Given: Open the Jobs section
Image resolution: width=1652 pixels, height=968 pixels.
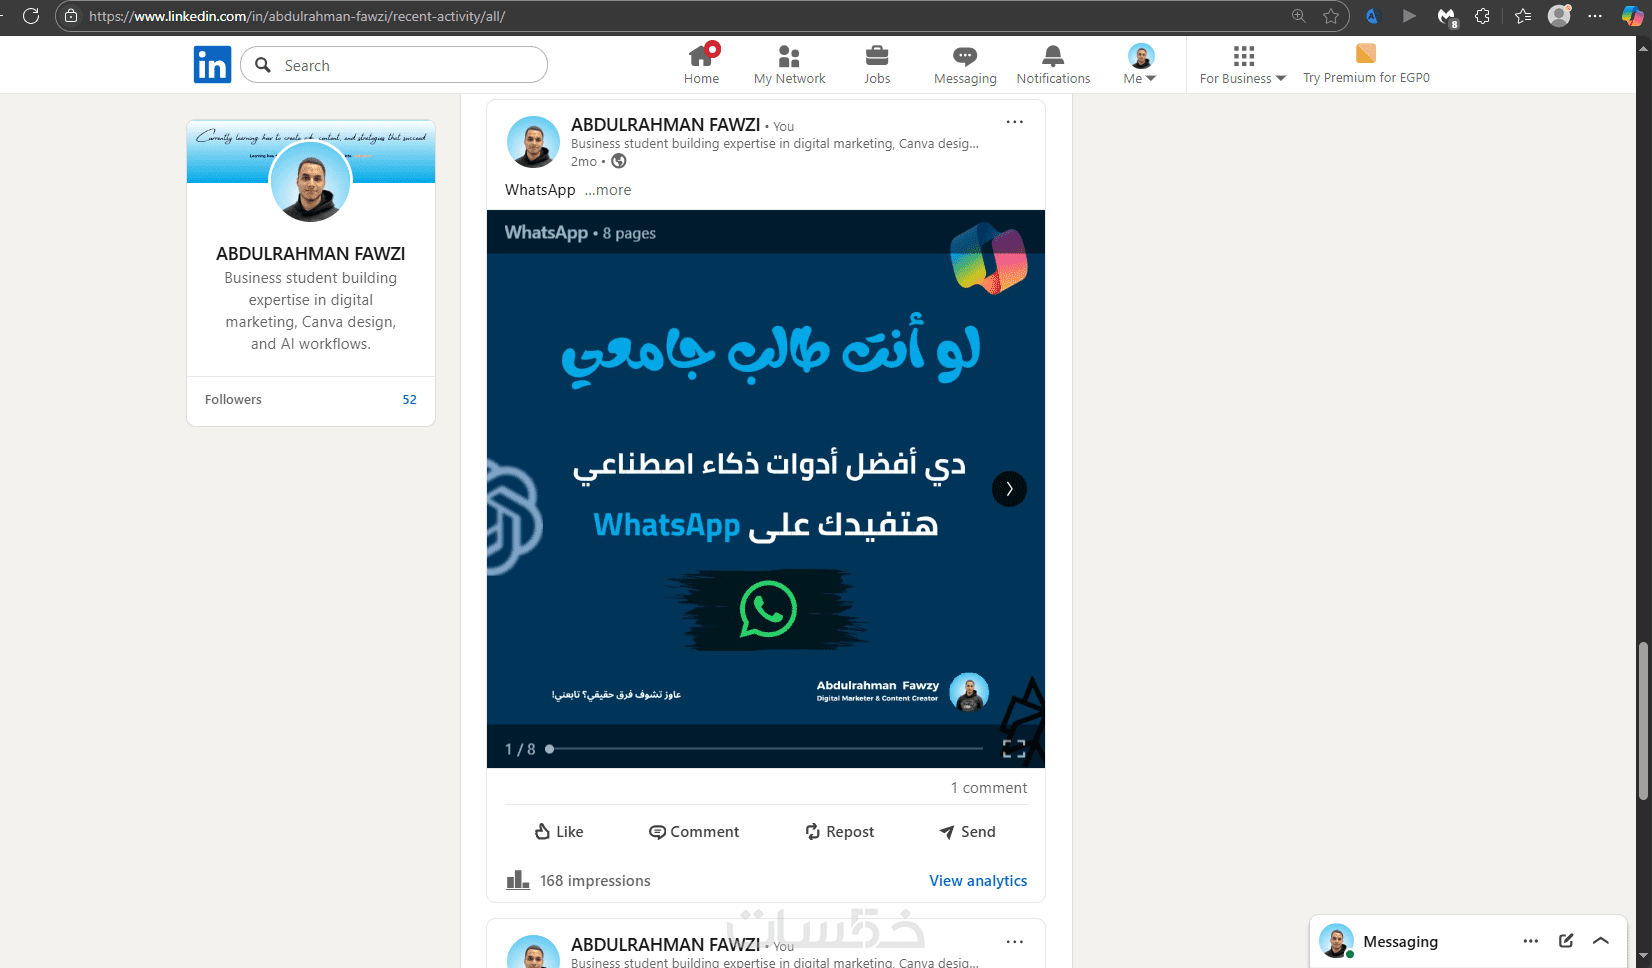Looking at the screenshot, I should (877, 64).
